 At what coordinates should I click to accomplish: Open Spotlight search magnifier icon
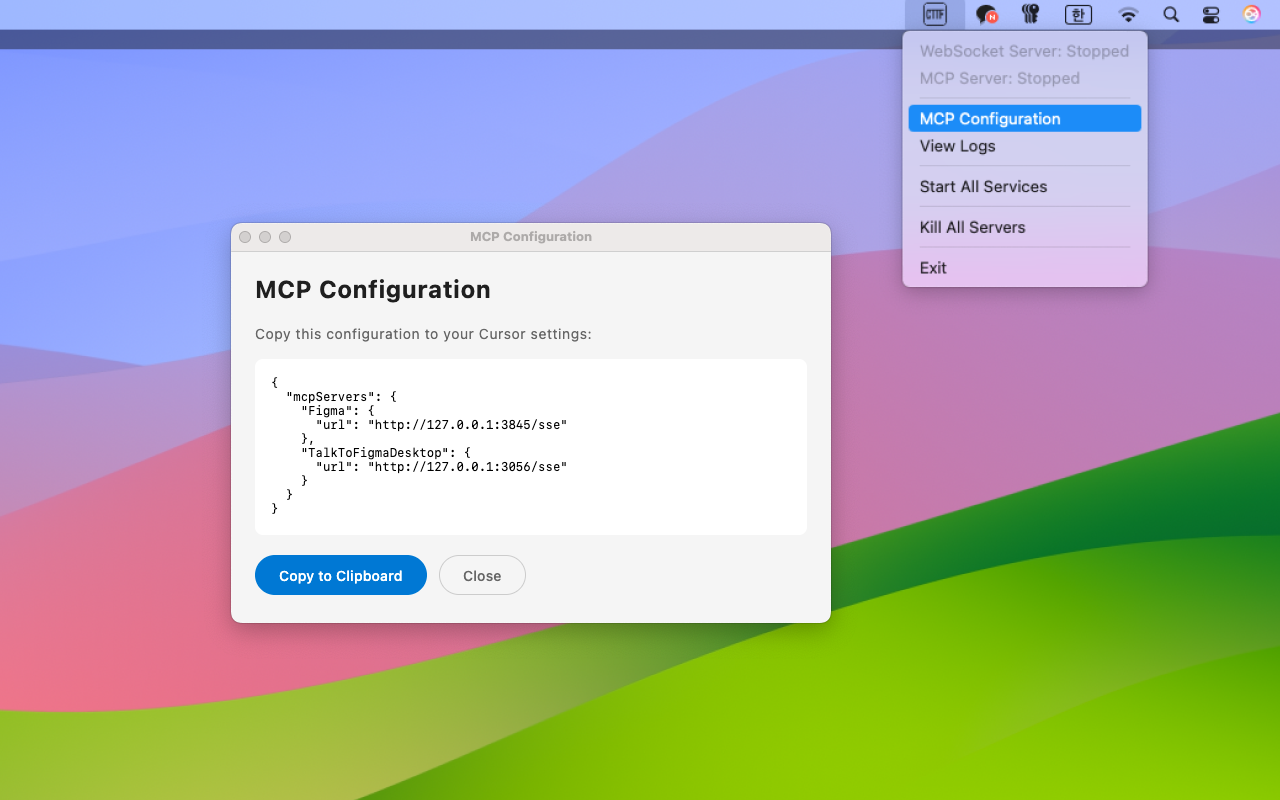1171,14
